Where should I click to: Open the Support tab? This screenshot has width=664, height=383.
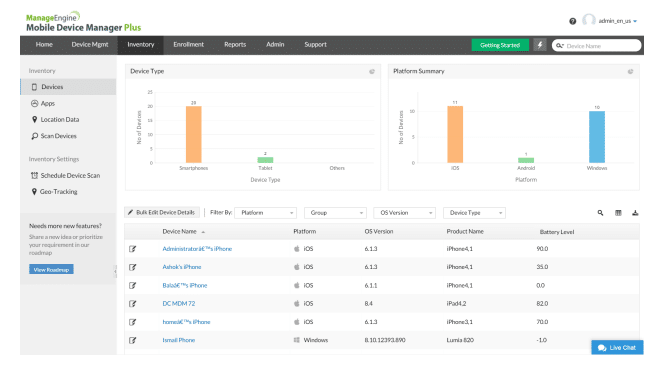(315, 44)
